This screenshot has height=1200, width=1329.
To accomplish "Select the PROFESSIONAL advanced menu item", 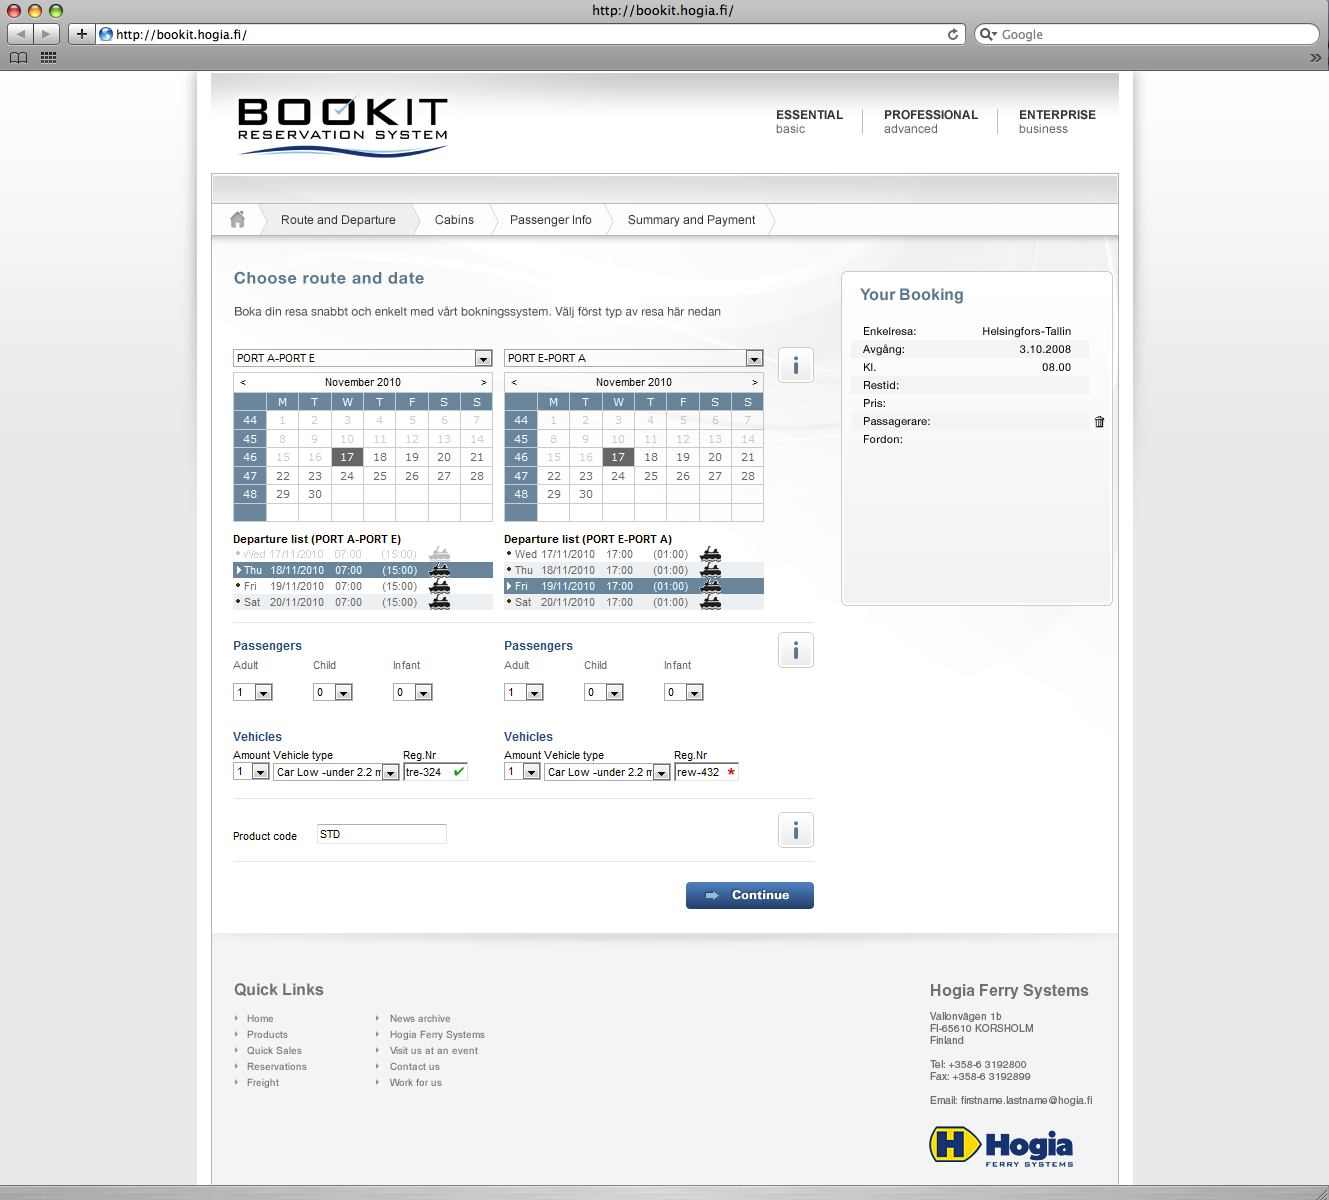I will point(931,121).
